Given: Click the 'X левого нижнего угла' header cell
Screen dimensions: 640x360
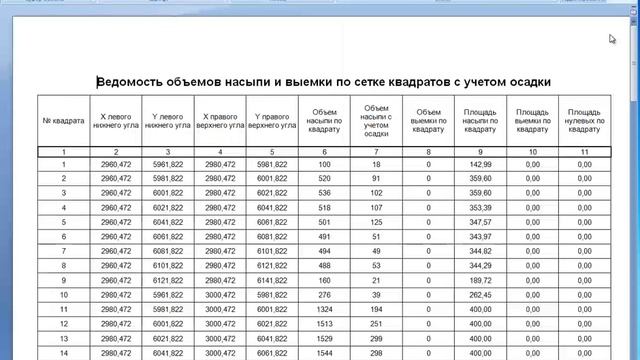Looking at the screenshot, I should coord(116,121).
